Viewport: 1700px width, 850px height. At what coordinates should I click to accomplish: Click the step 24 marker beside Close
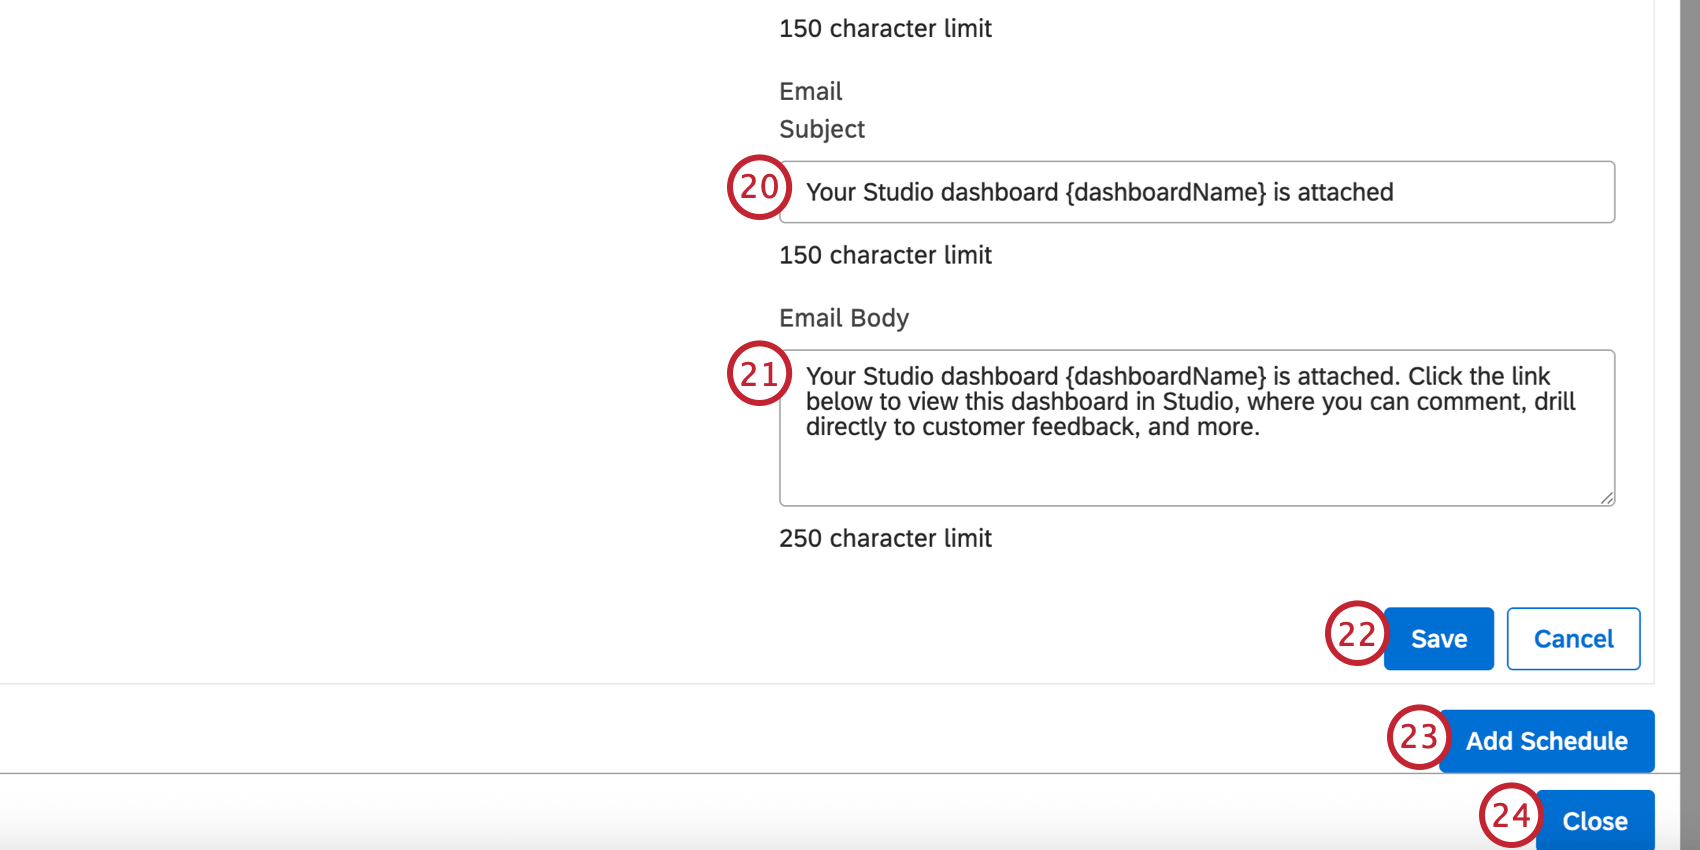[1510, 816]
